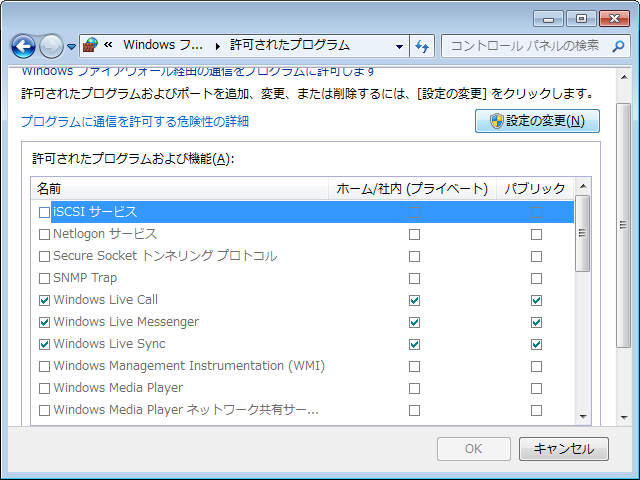
Task: Toggle private checkbox for 'Windows Media Player'
Action: pos(414,388)
